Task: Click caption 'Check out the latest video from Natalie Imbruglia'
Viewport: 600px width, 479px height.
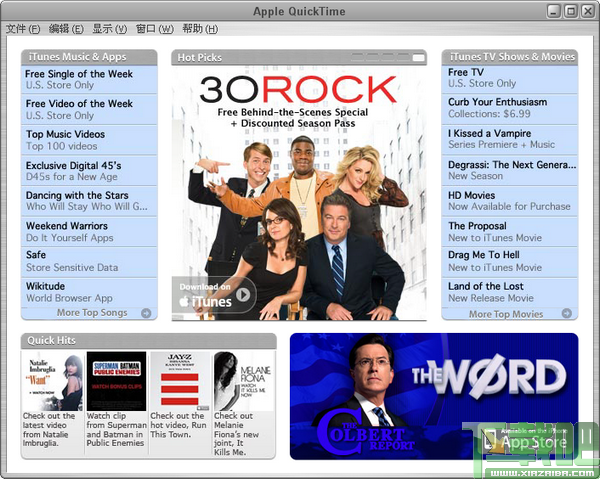Action: [49, 430]
